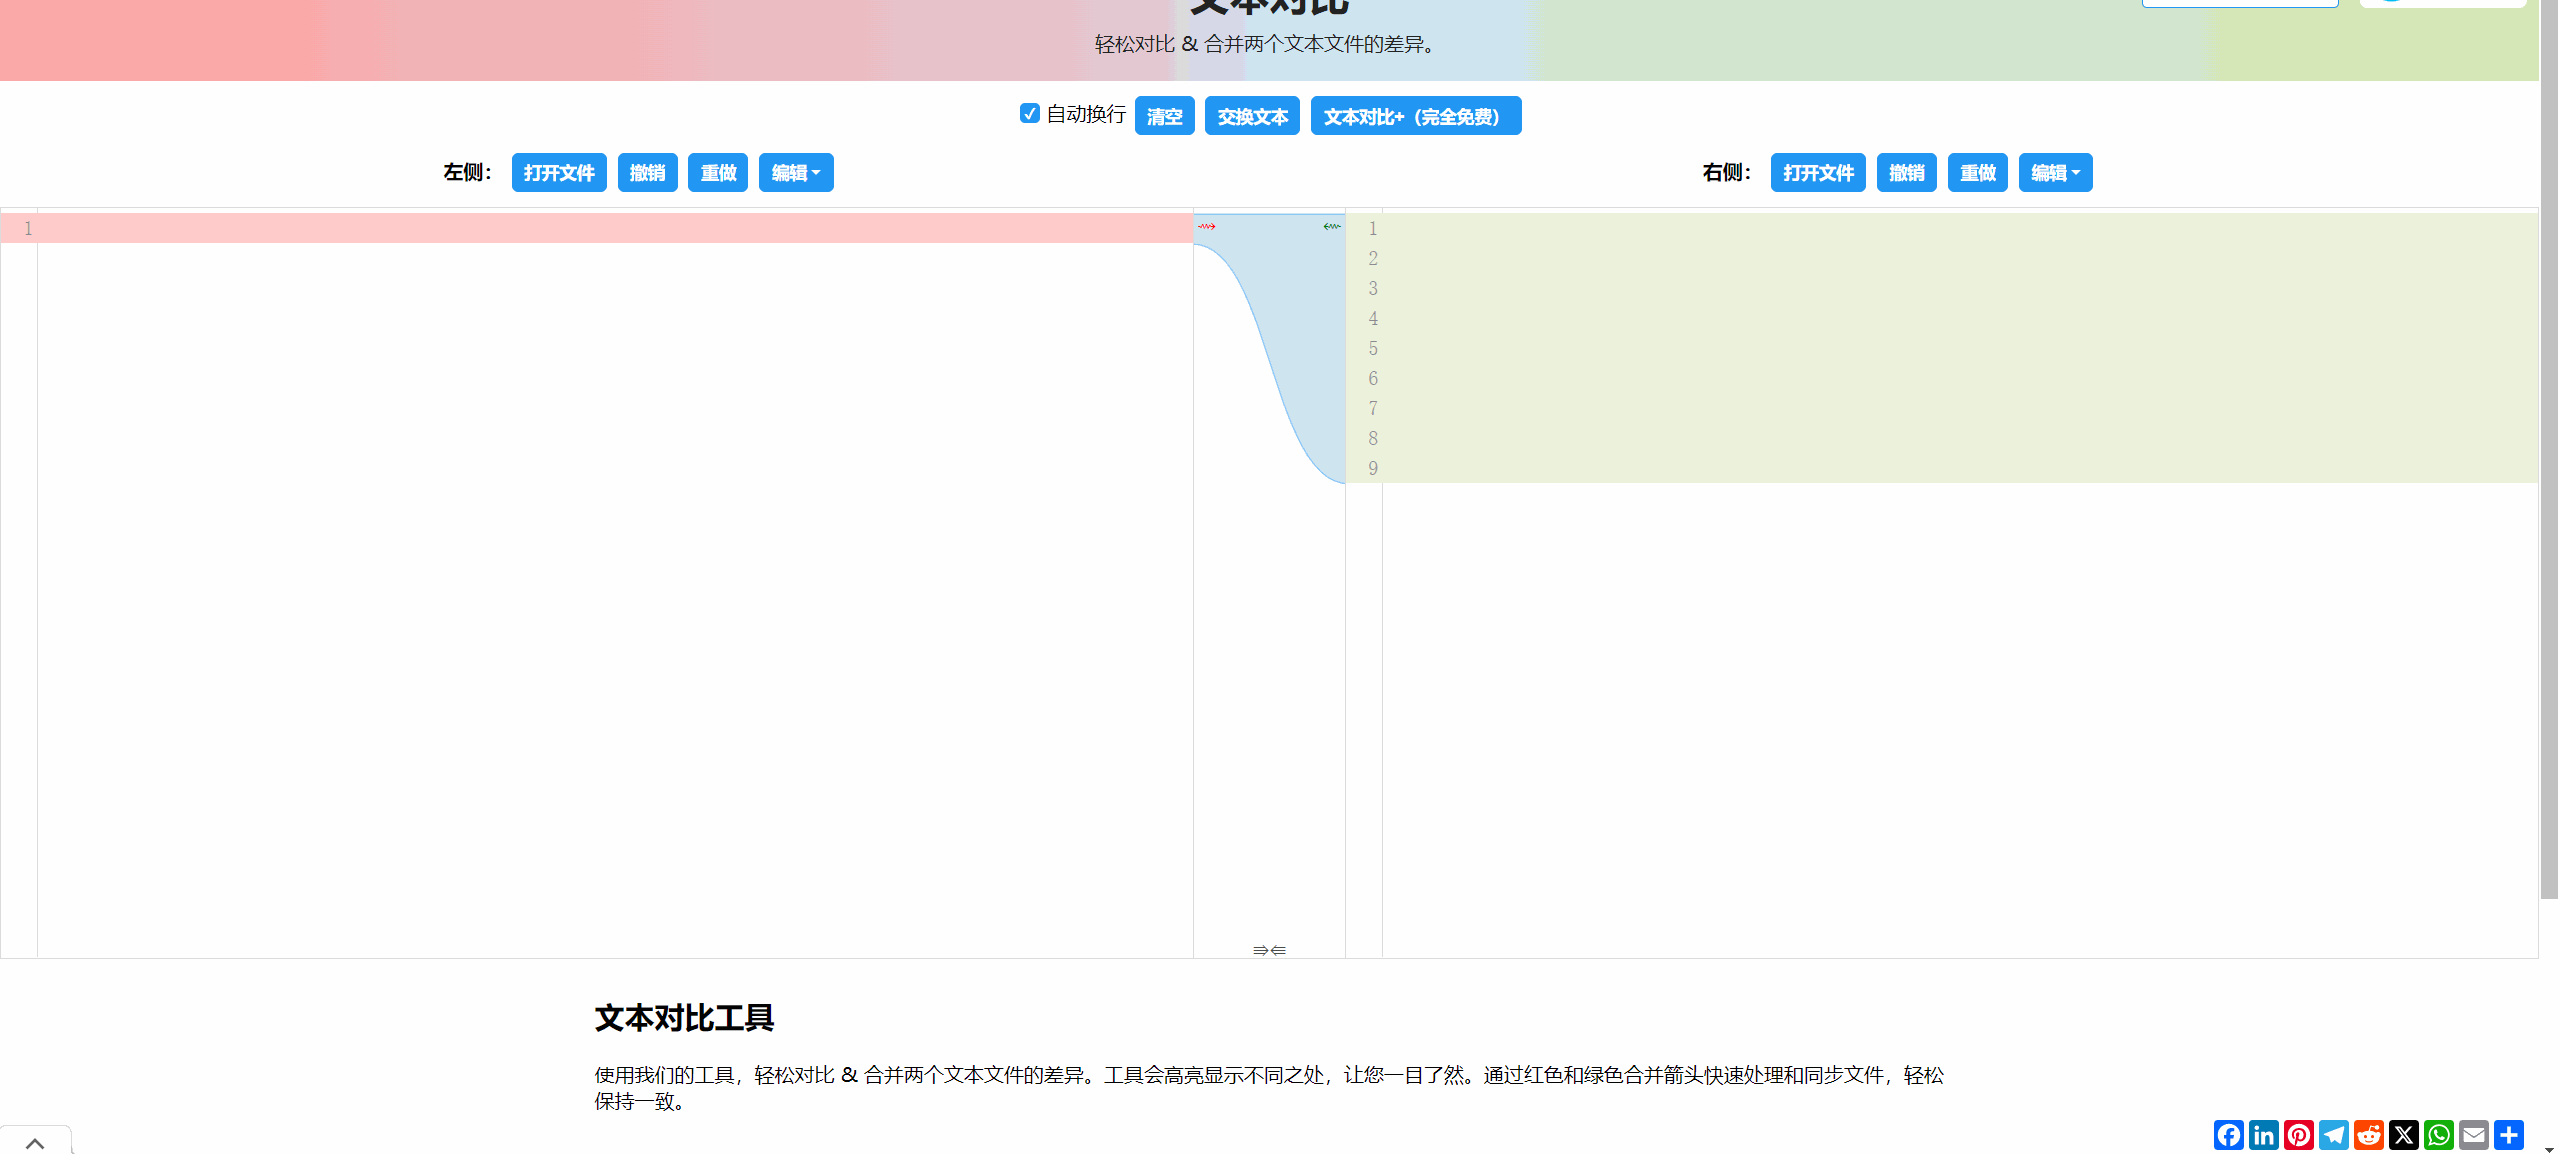Click the scroll-lock arrows icon between panes
This screenshot has width=2560, height=1154.
[1269, 950]
